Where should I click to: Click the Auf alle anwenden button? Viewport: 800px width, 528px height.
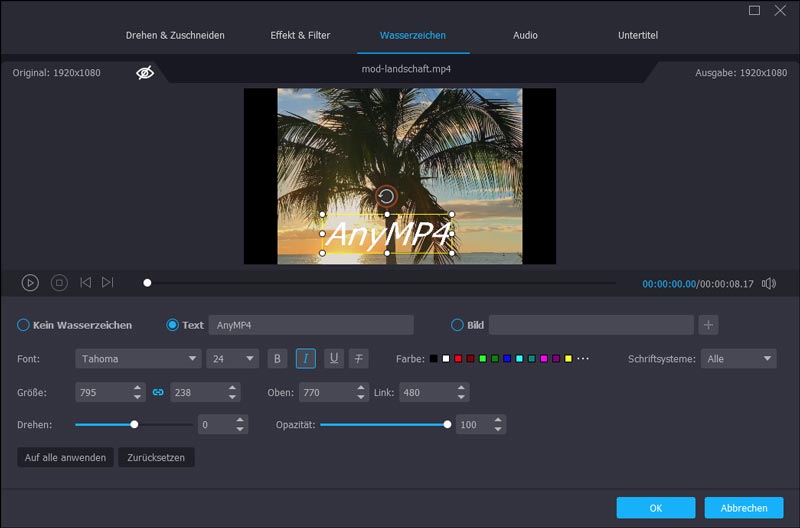coord(63,458)
